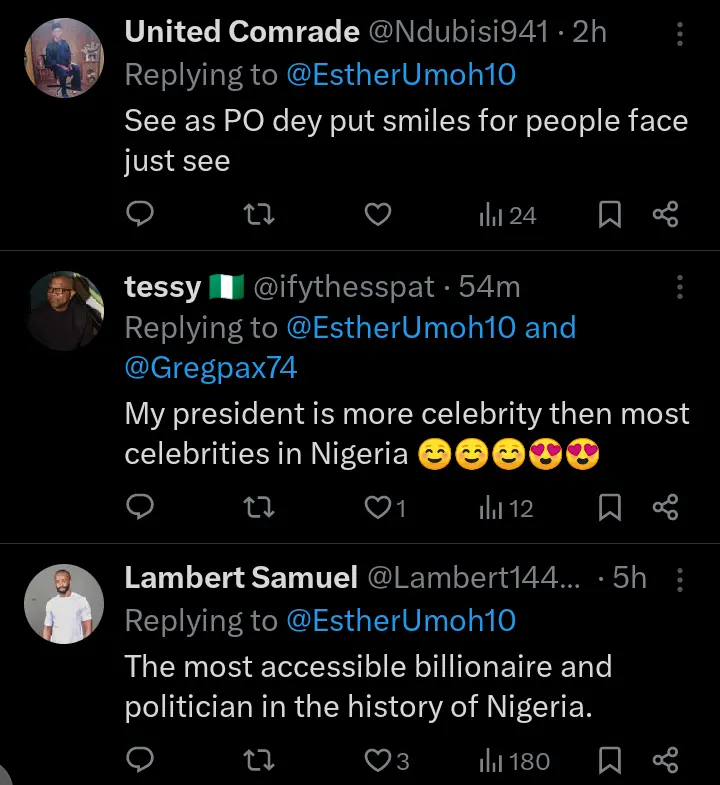Retweet tessy's post about celebrities
This screenshot has height=785, width=720.
[x=260, y=508]
